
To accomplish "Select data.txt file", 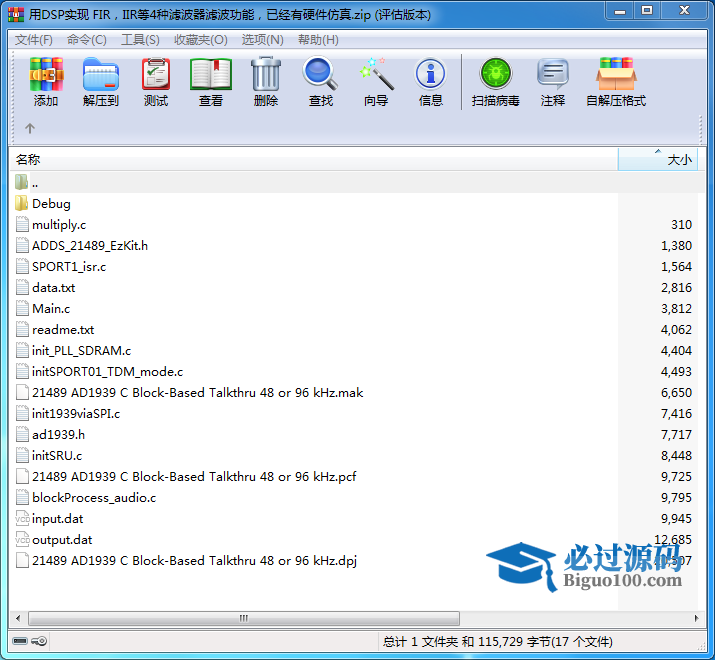I will click(53, 287).
